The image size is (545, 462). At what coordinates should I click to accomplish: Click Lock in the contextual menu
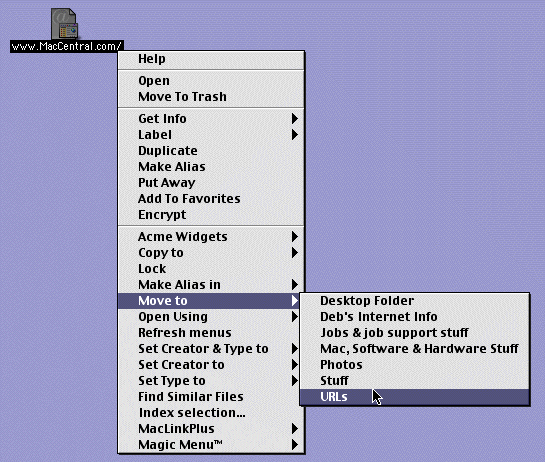(211, 269)
